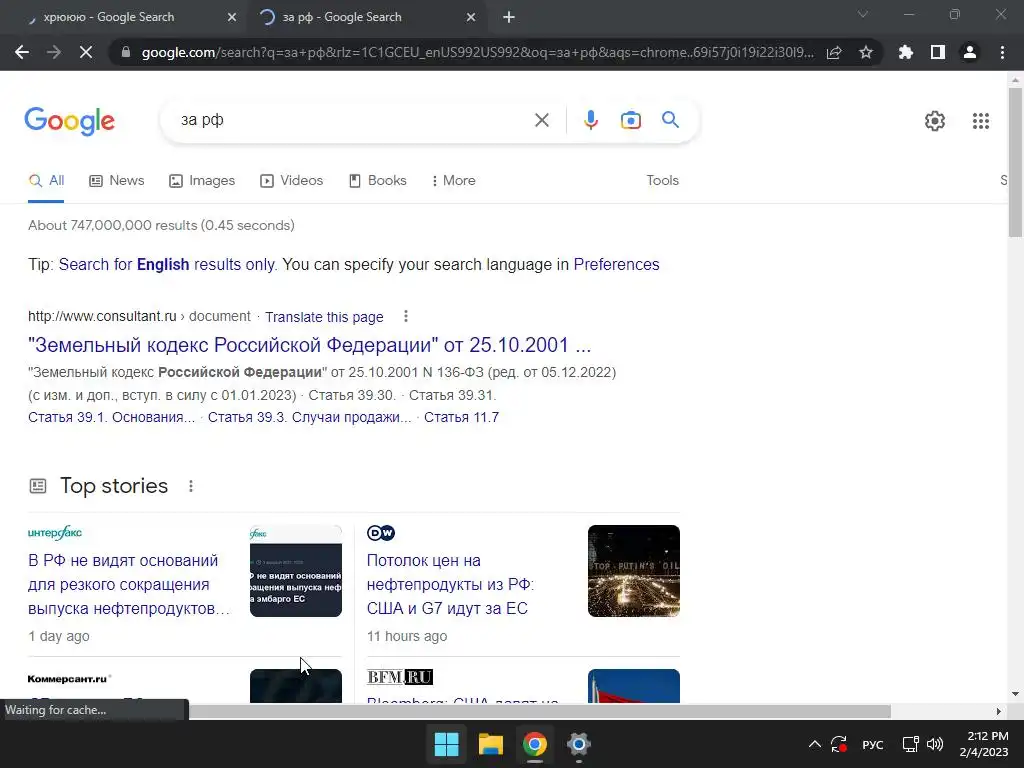1024x768 pixels.
Task: Switch to Books results tab
Action: tap(377, 180)
